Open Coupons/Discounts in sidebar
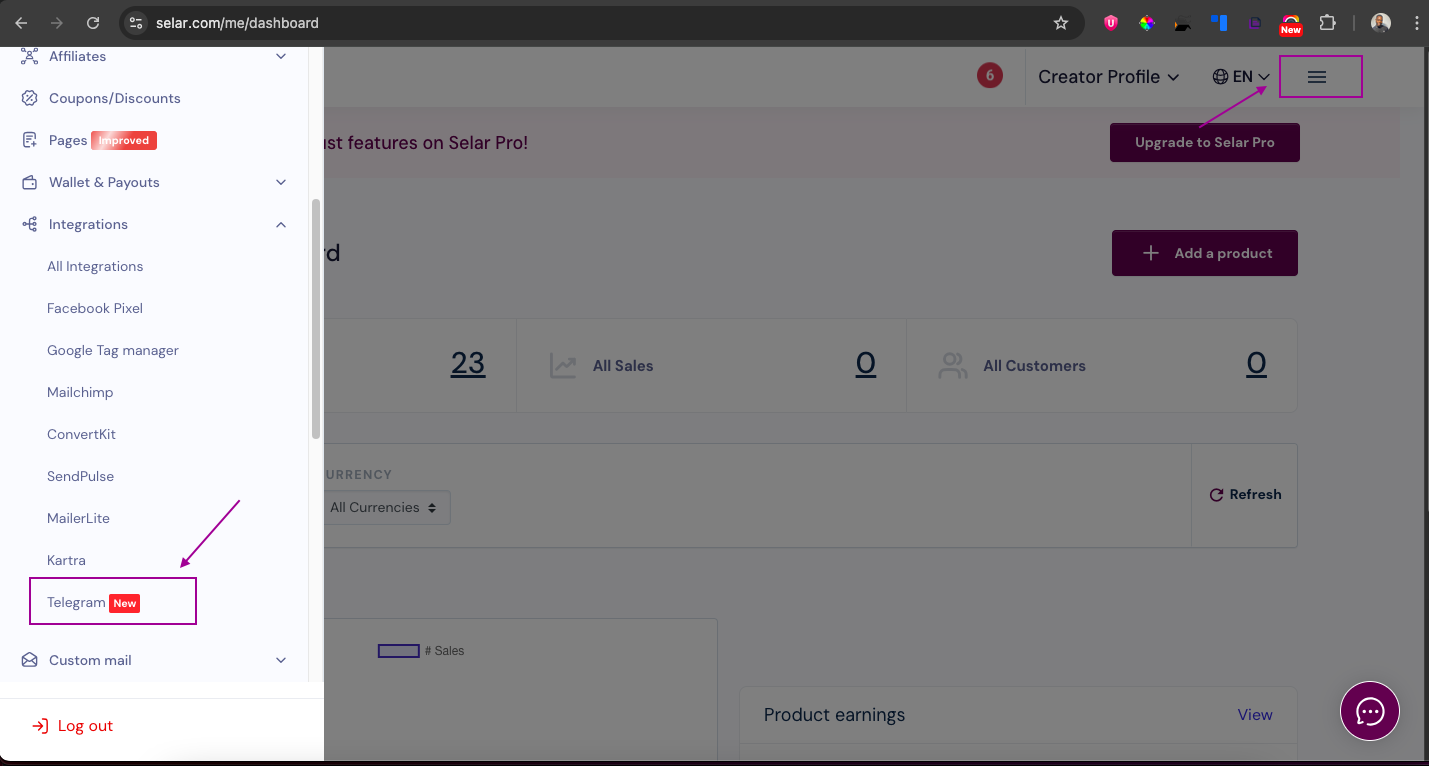 (115, 98)
